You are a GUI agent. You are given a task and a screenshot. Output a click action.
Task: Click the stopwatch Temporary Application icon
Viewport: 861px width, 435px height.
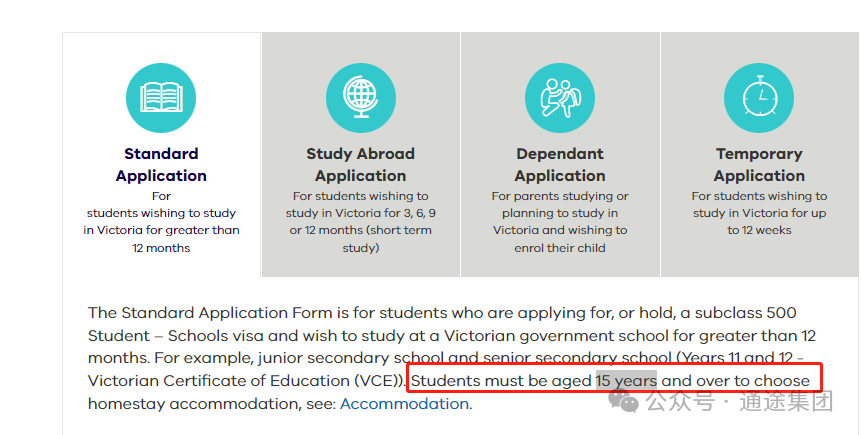759,98
